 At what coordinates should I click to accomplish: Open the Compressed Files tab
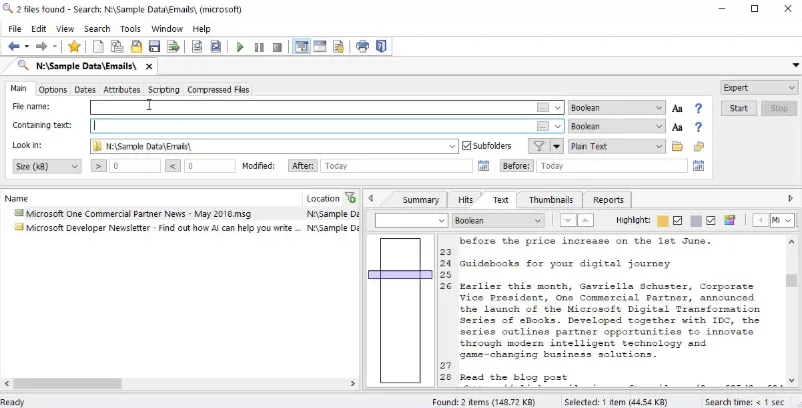pyautogui.click(x=218, y=89)
